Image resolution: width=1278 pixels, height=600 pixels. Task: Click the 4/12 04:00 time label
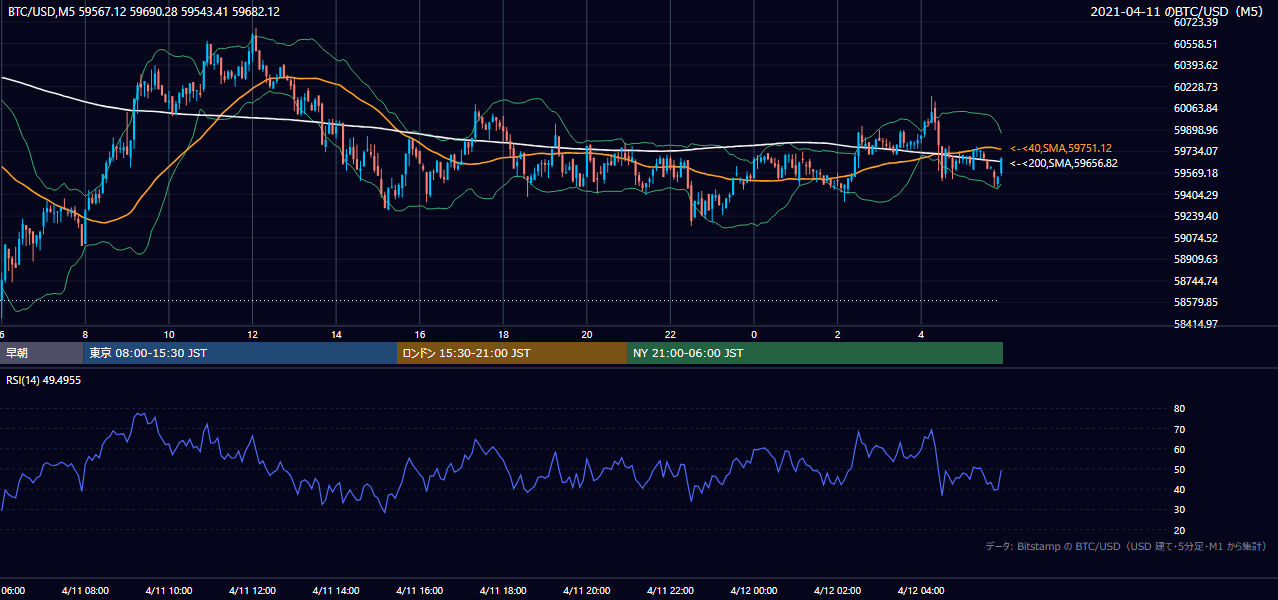(921, 591)
